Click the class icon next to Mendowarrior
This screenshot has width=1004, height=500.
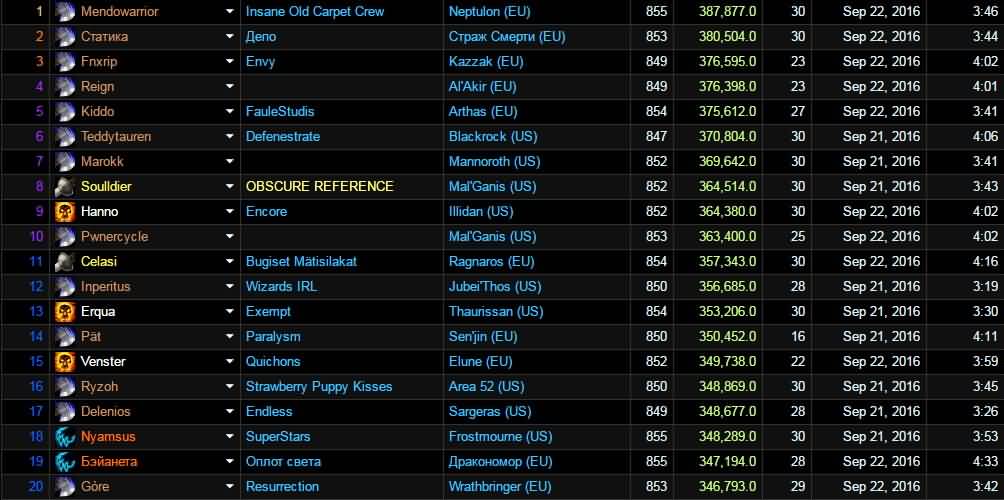point(65,12)
